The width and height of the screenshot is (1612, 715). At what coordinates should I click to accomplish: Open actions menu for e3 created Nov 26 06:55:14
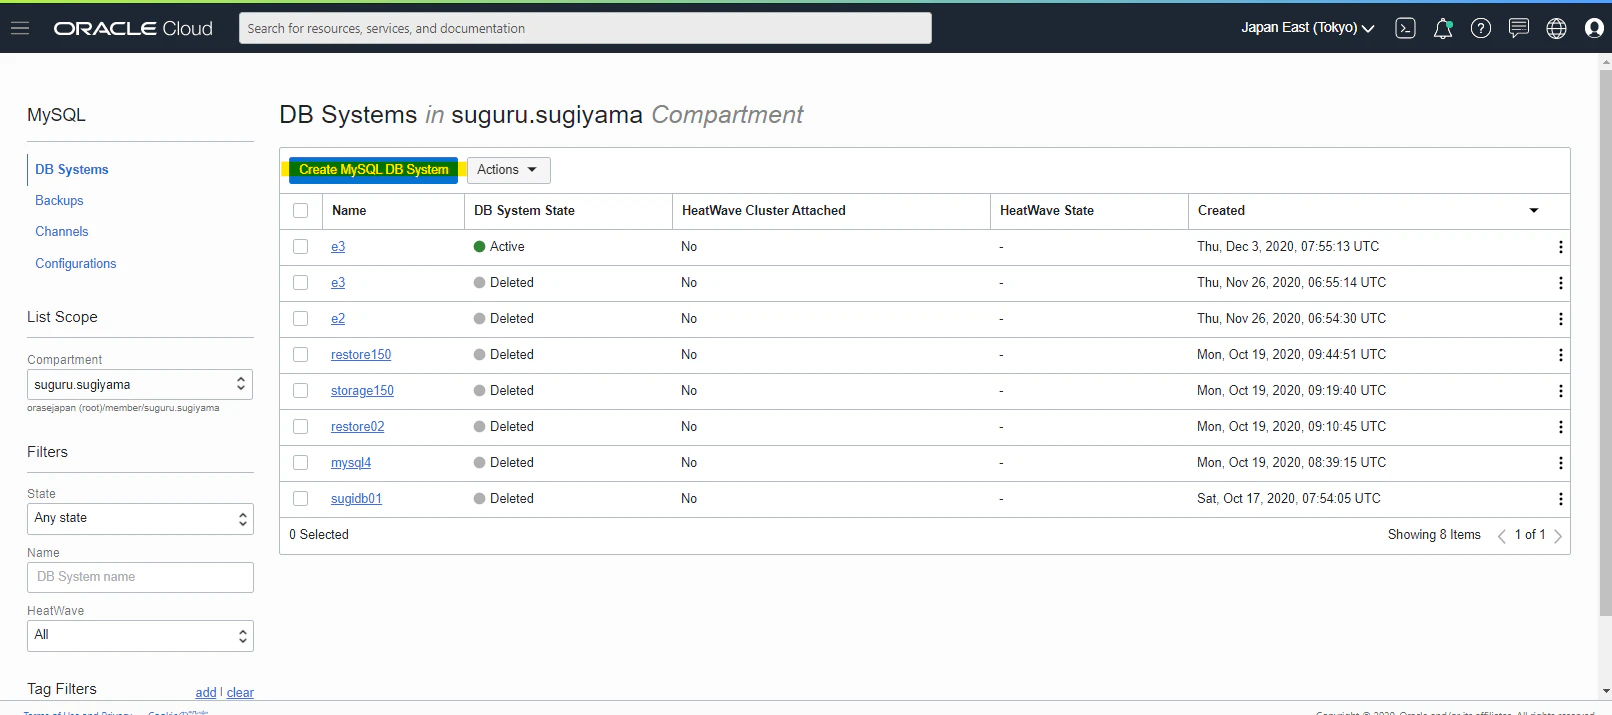click(x=1560, y=283)
